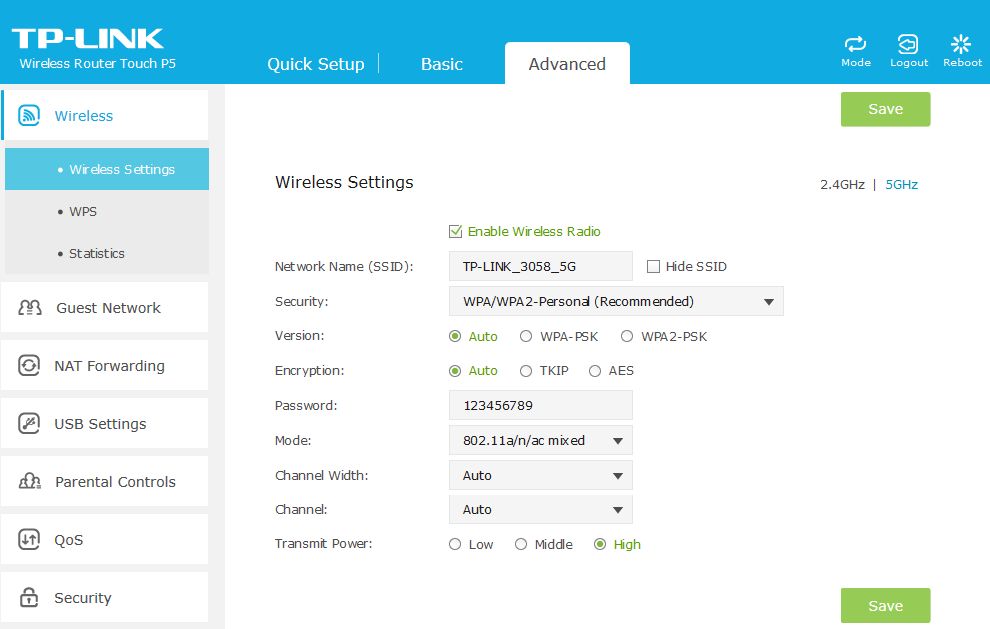
Task: Open Parental Controls from its sidebar icon
Action: coord(30,481)
